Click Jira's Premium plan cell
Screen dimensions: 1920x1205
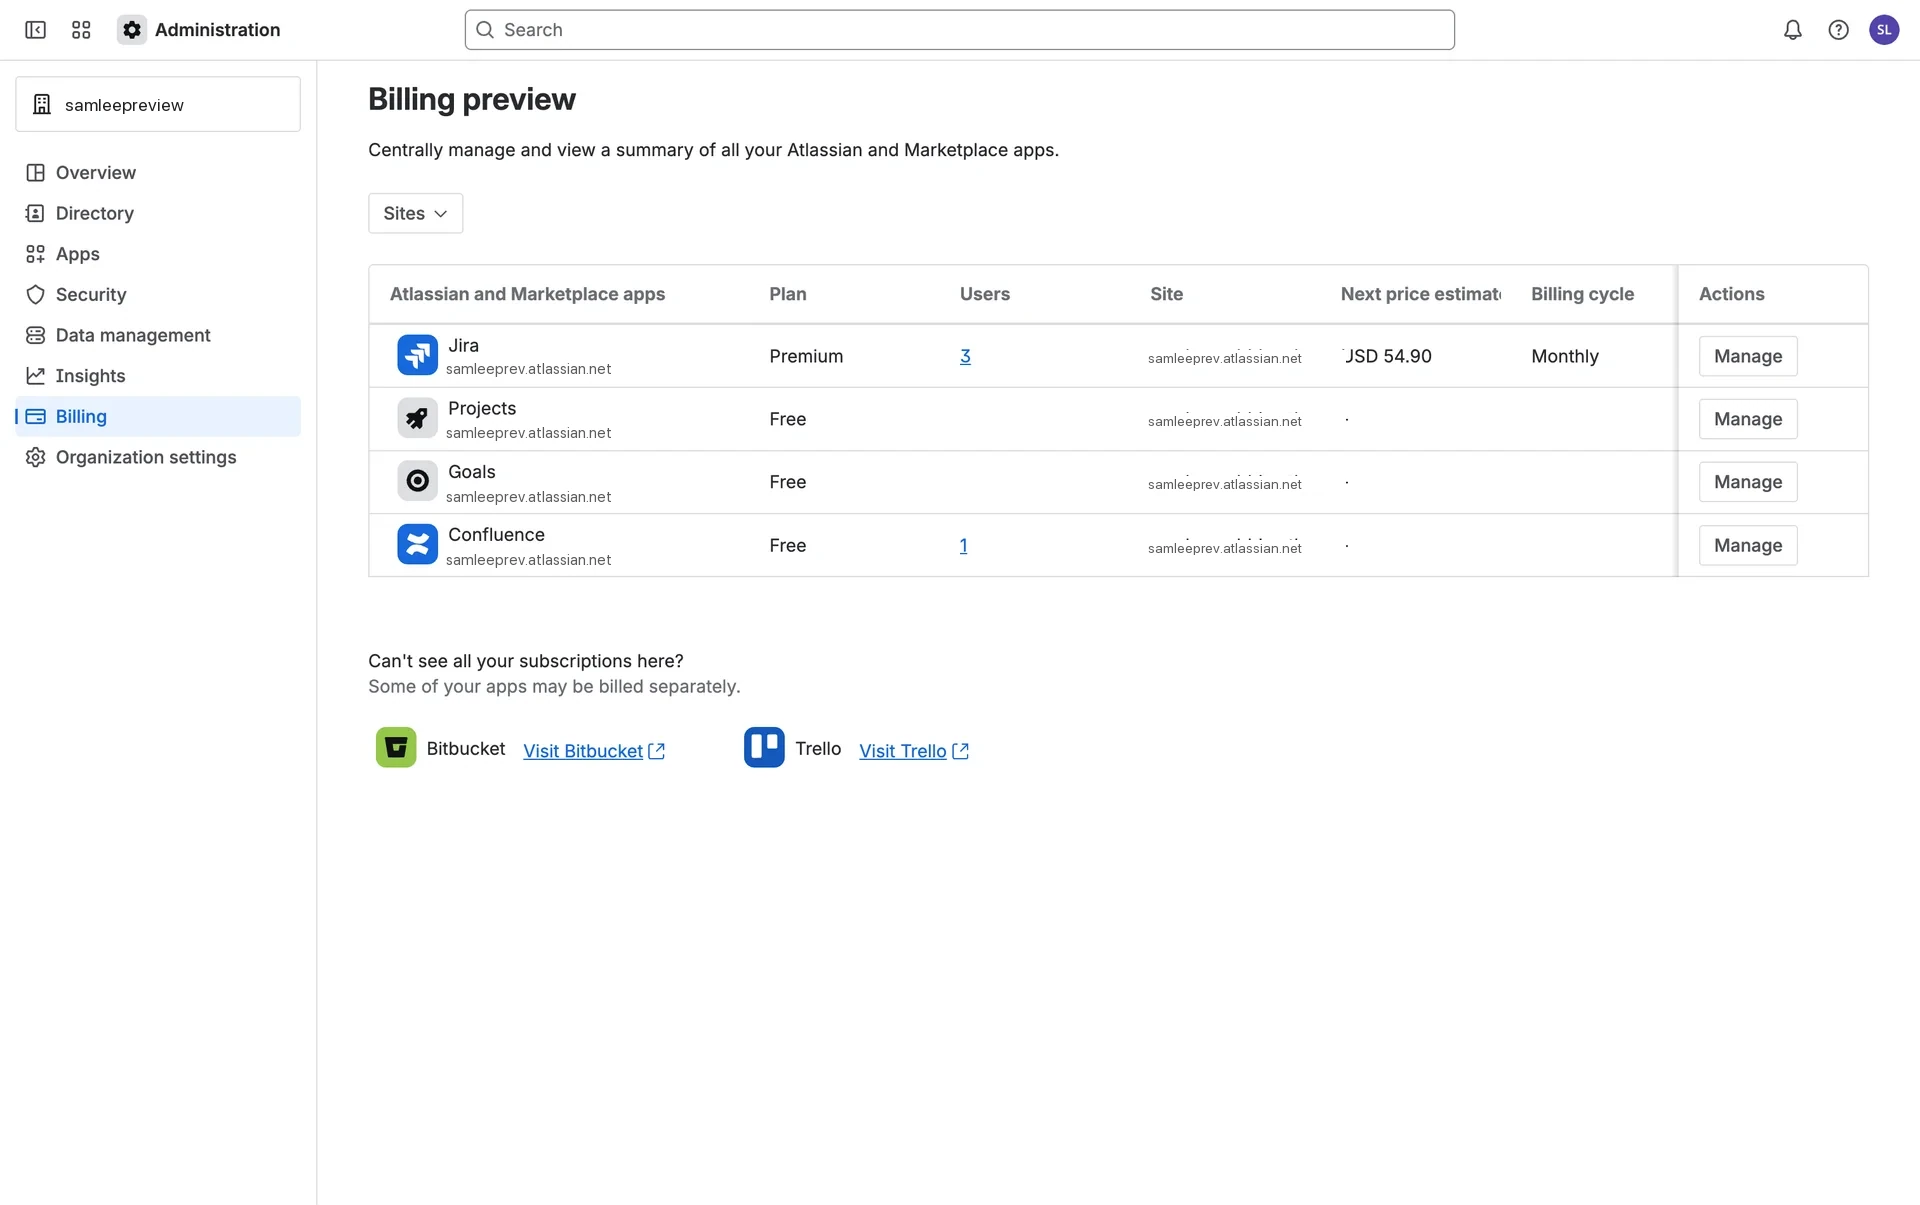click(806, 356)
